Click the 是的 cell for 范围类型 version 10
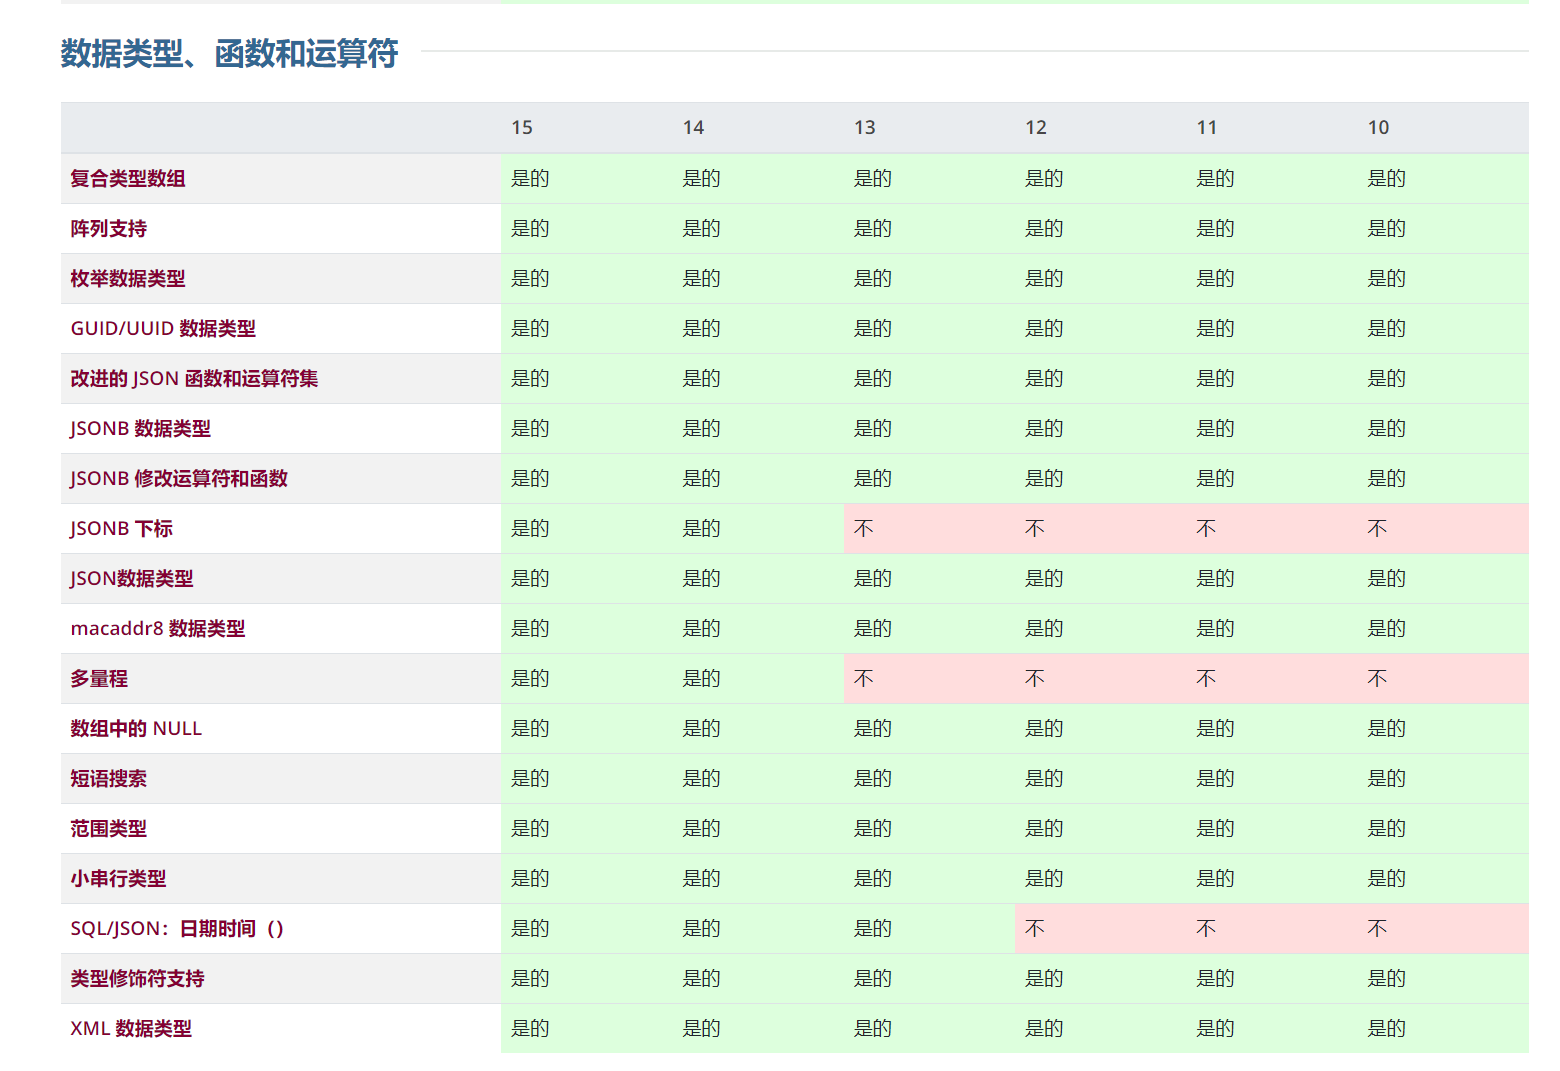 point(1443,829)
